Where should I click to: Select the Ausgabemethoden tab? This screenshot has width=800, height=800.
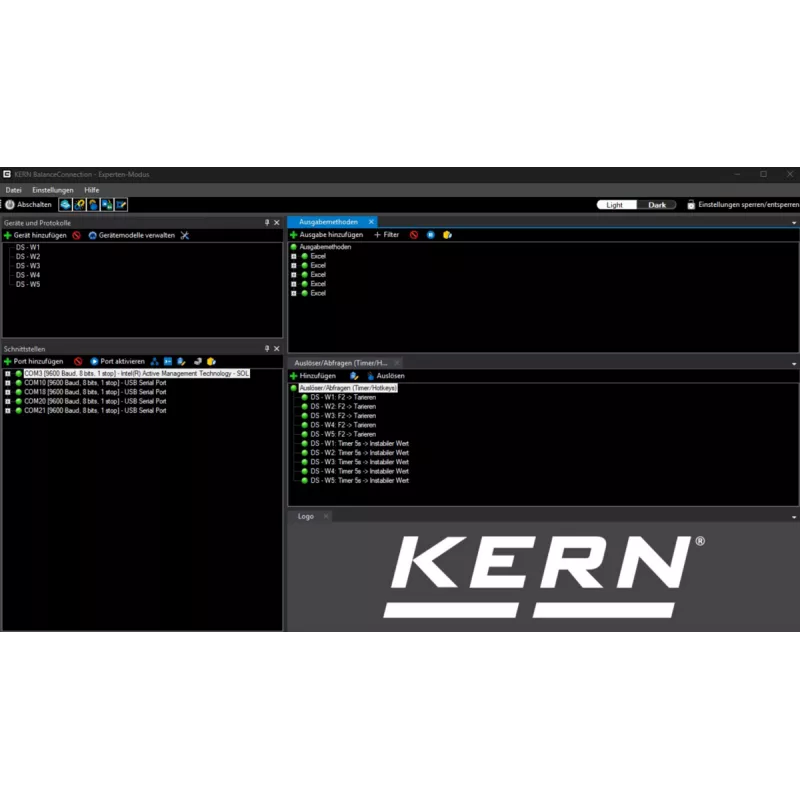[327, 222]
